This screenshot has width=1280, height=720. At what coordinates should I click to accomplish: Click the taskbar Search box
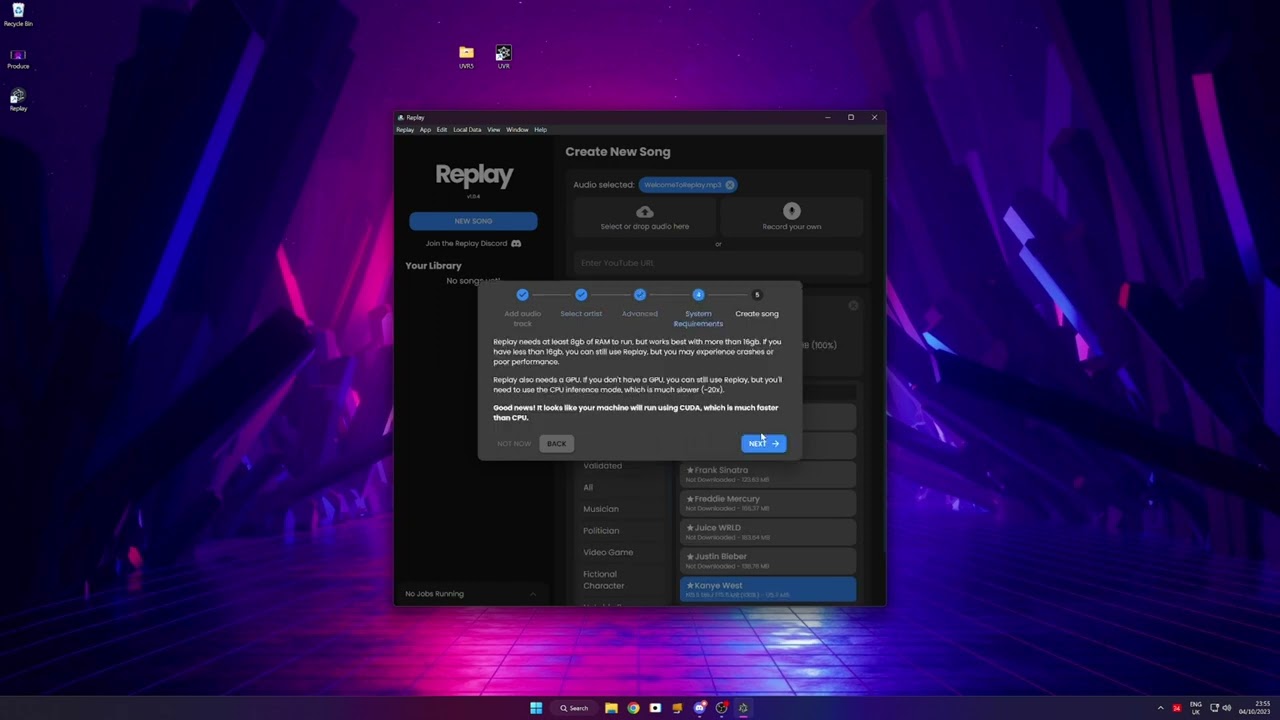click(575, 708)
